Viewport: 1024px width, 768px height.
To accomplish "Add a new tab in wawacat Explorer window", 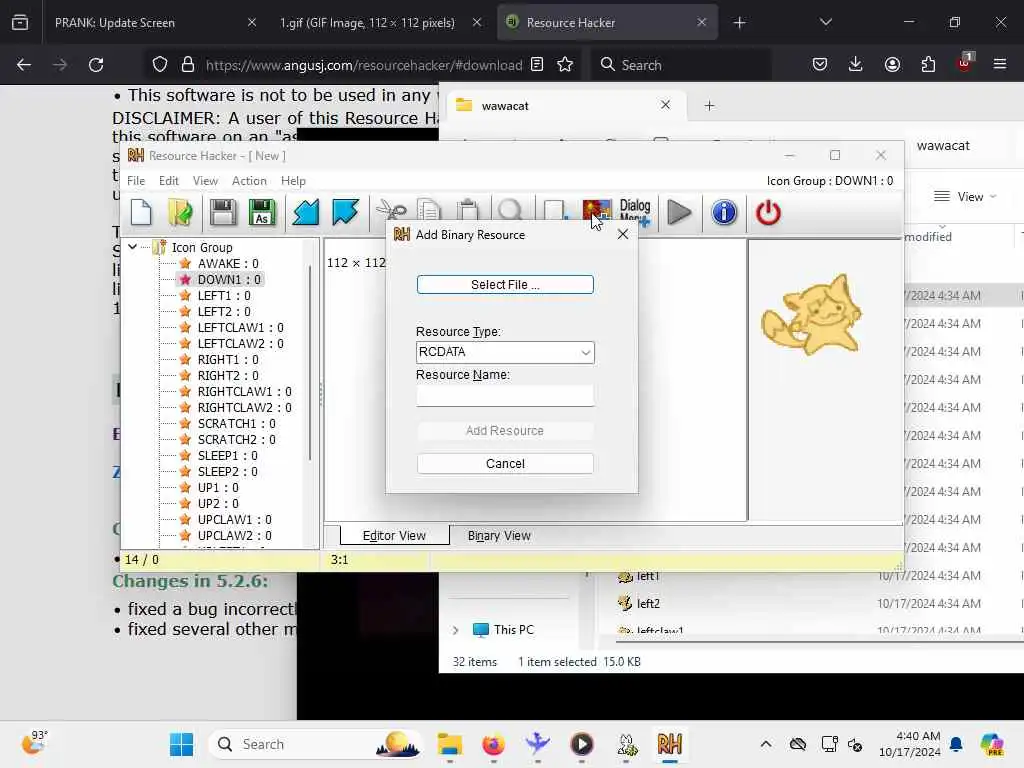I will pyautogui.click(x=709, y=106).
